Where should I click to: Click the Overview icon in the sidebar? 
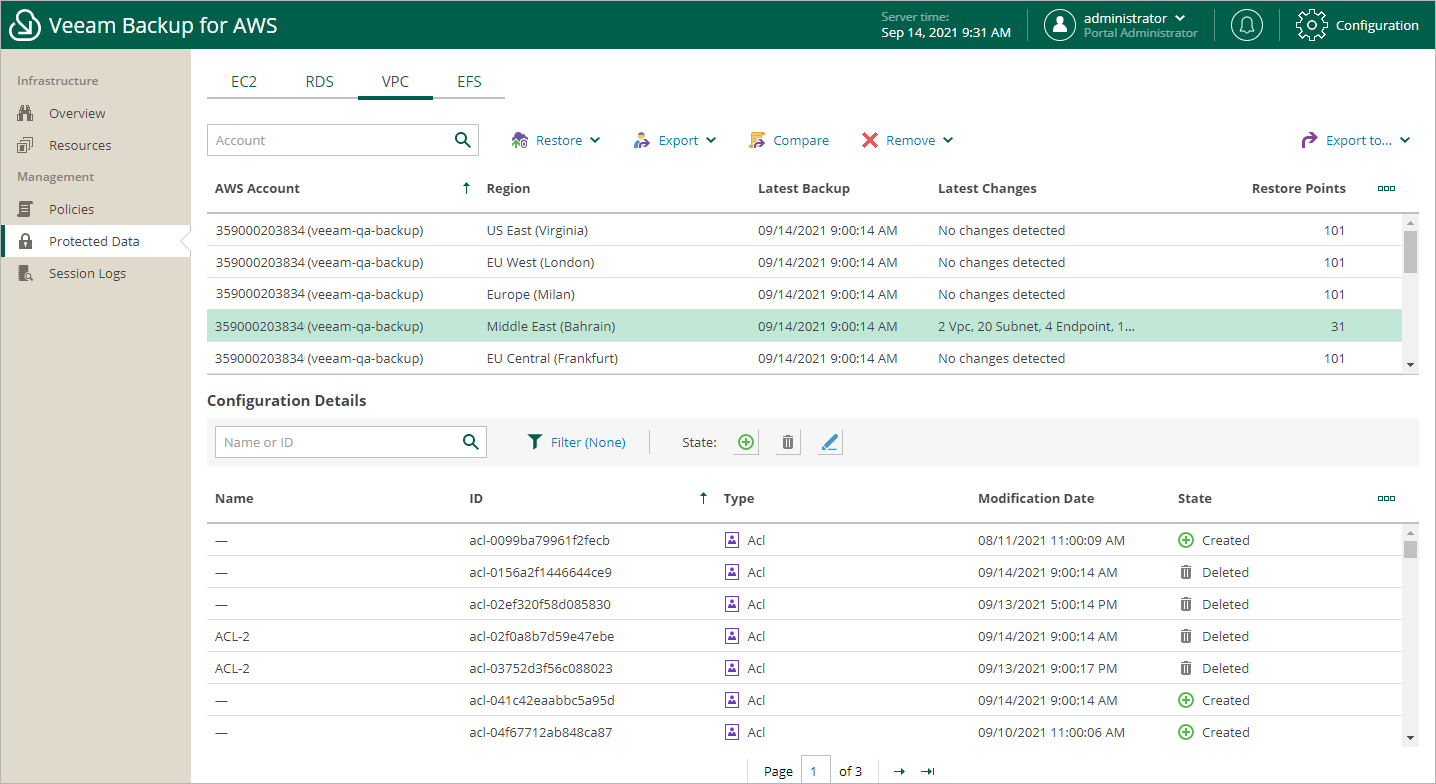(x=27, y=112)
